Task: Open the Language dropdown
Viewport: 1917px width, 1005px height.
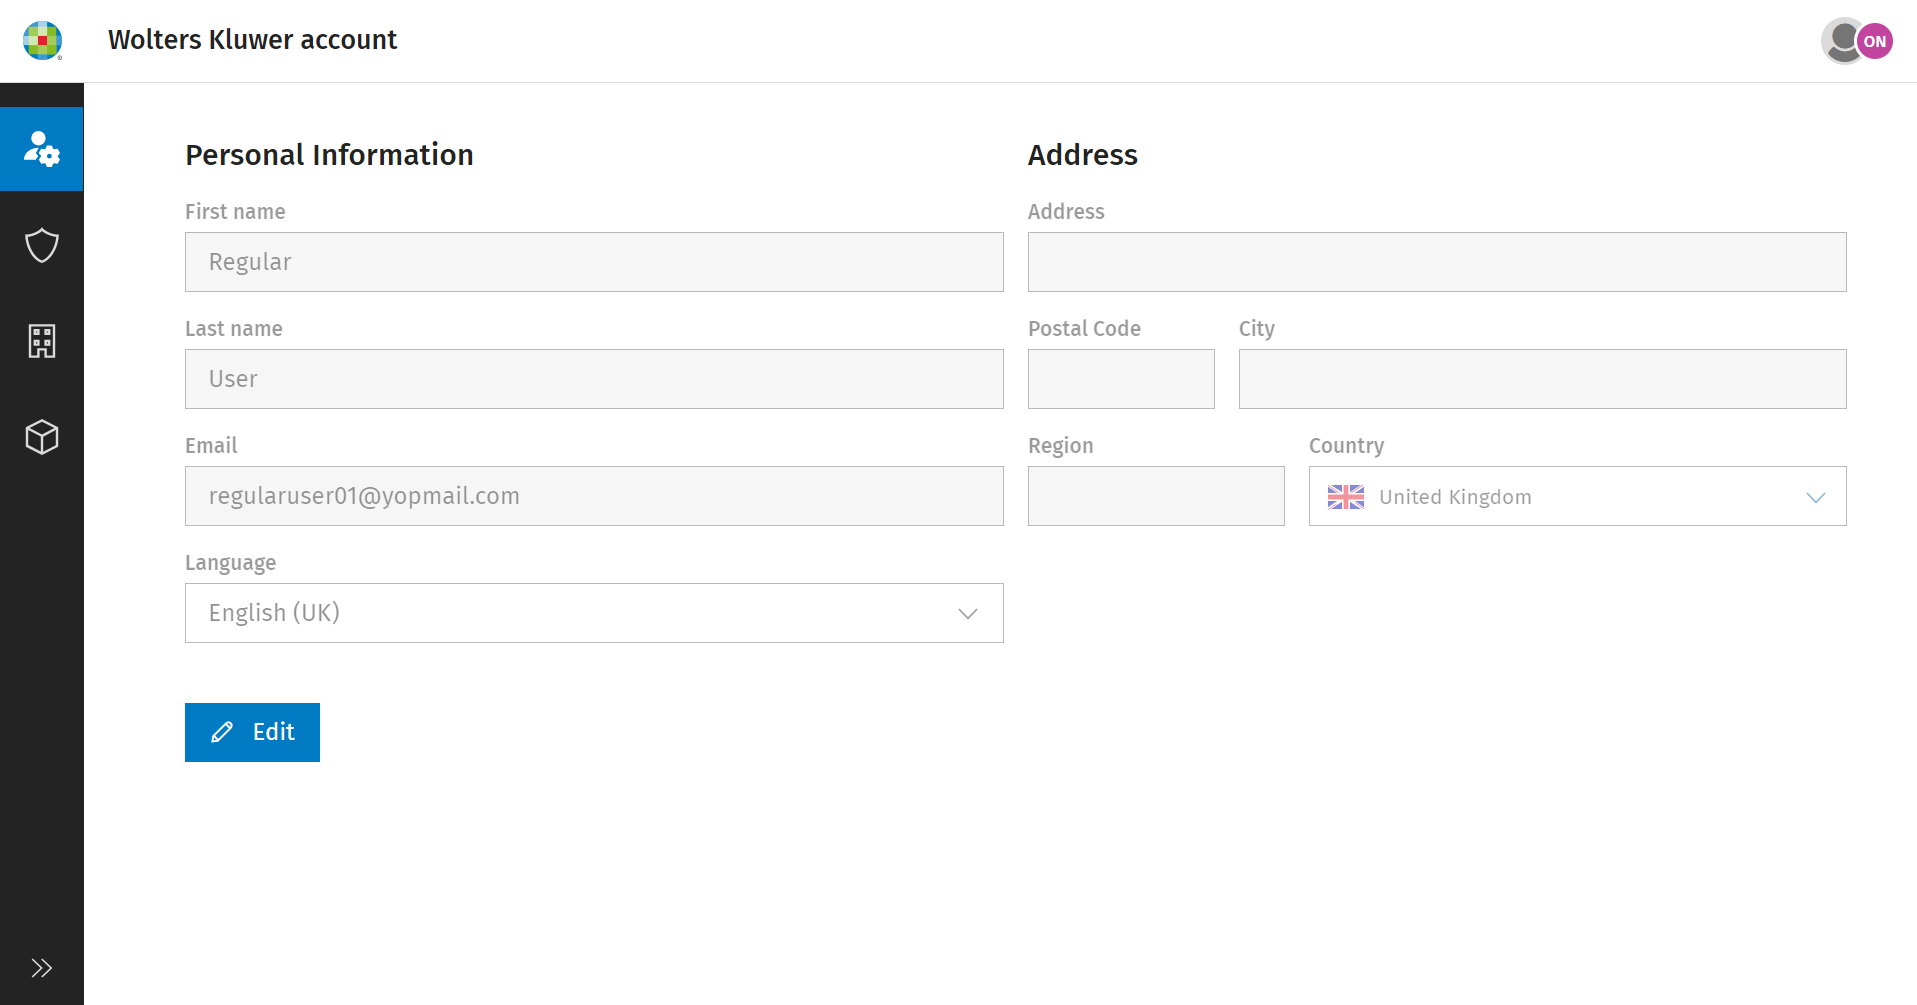Action: [x=594, y=613]
